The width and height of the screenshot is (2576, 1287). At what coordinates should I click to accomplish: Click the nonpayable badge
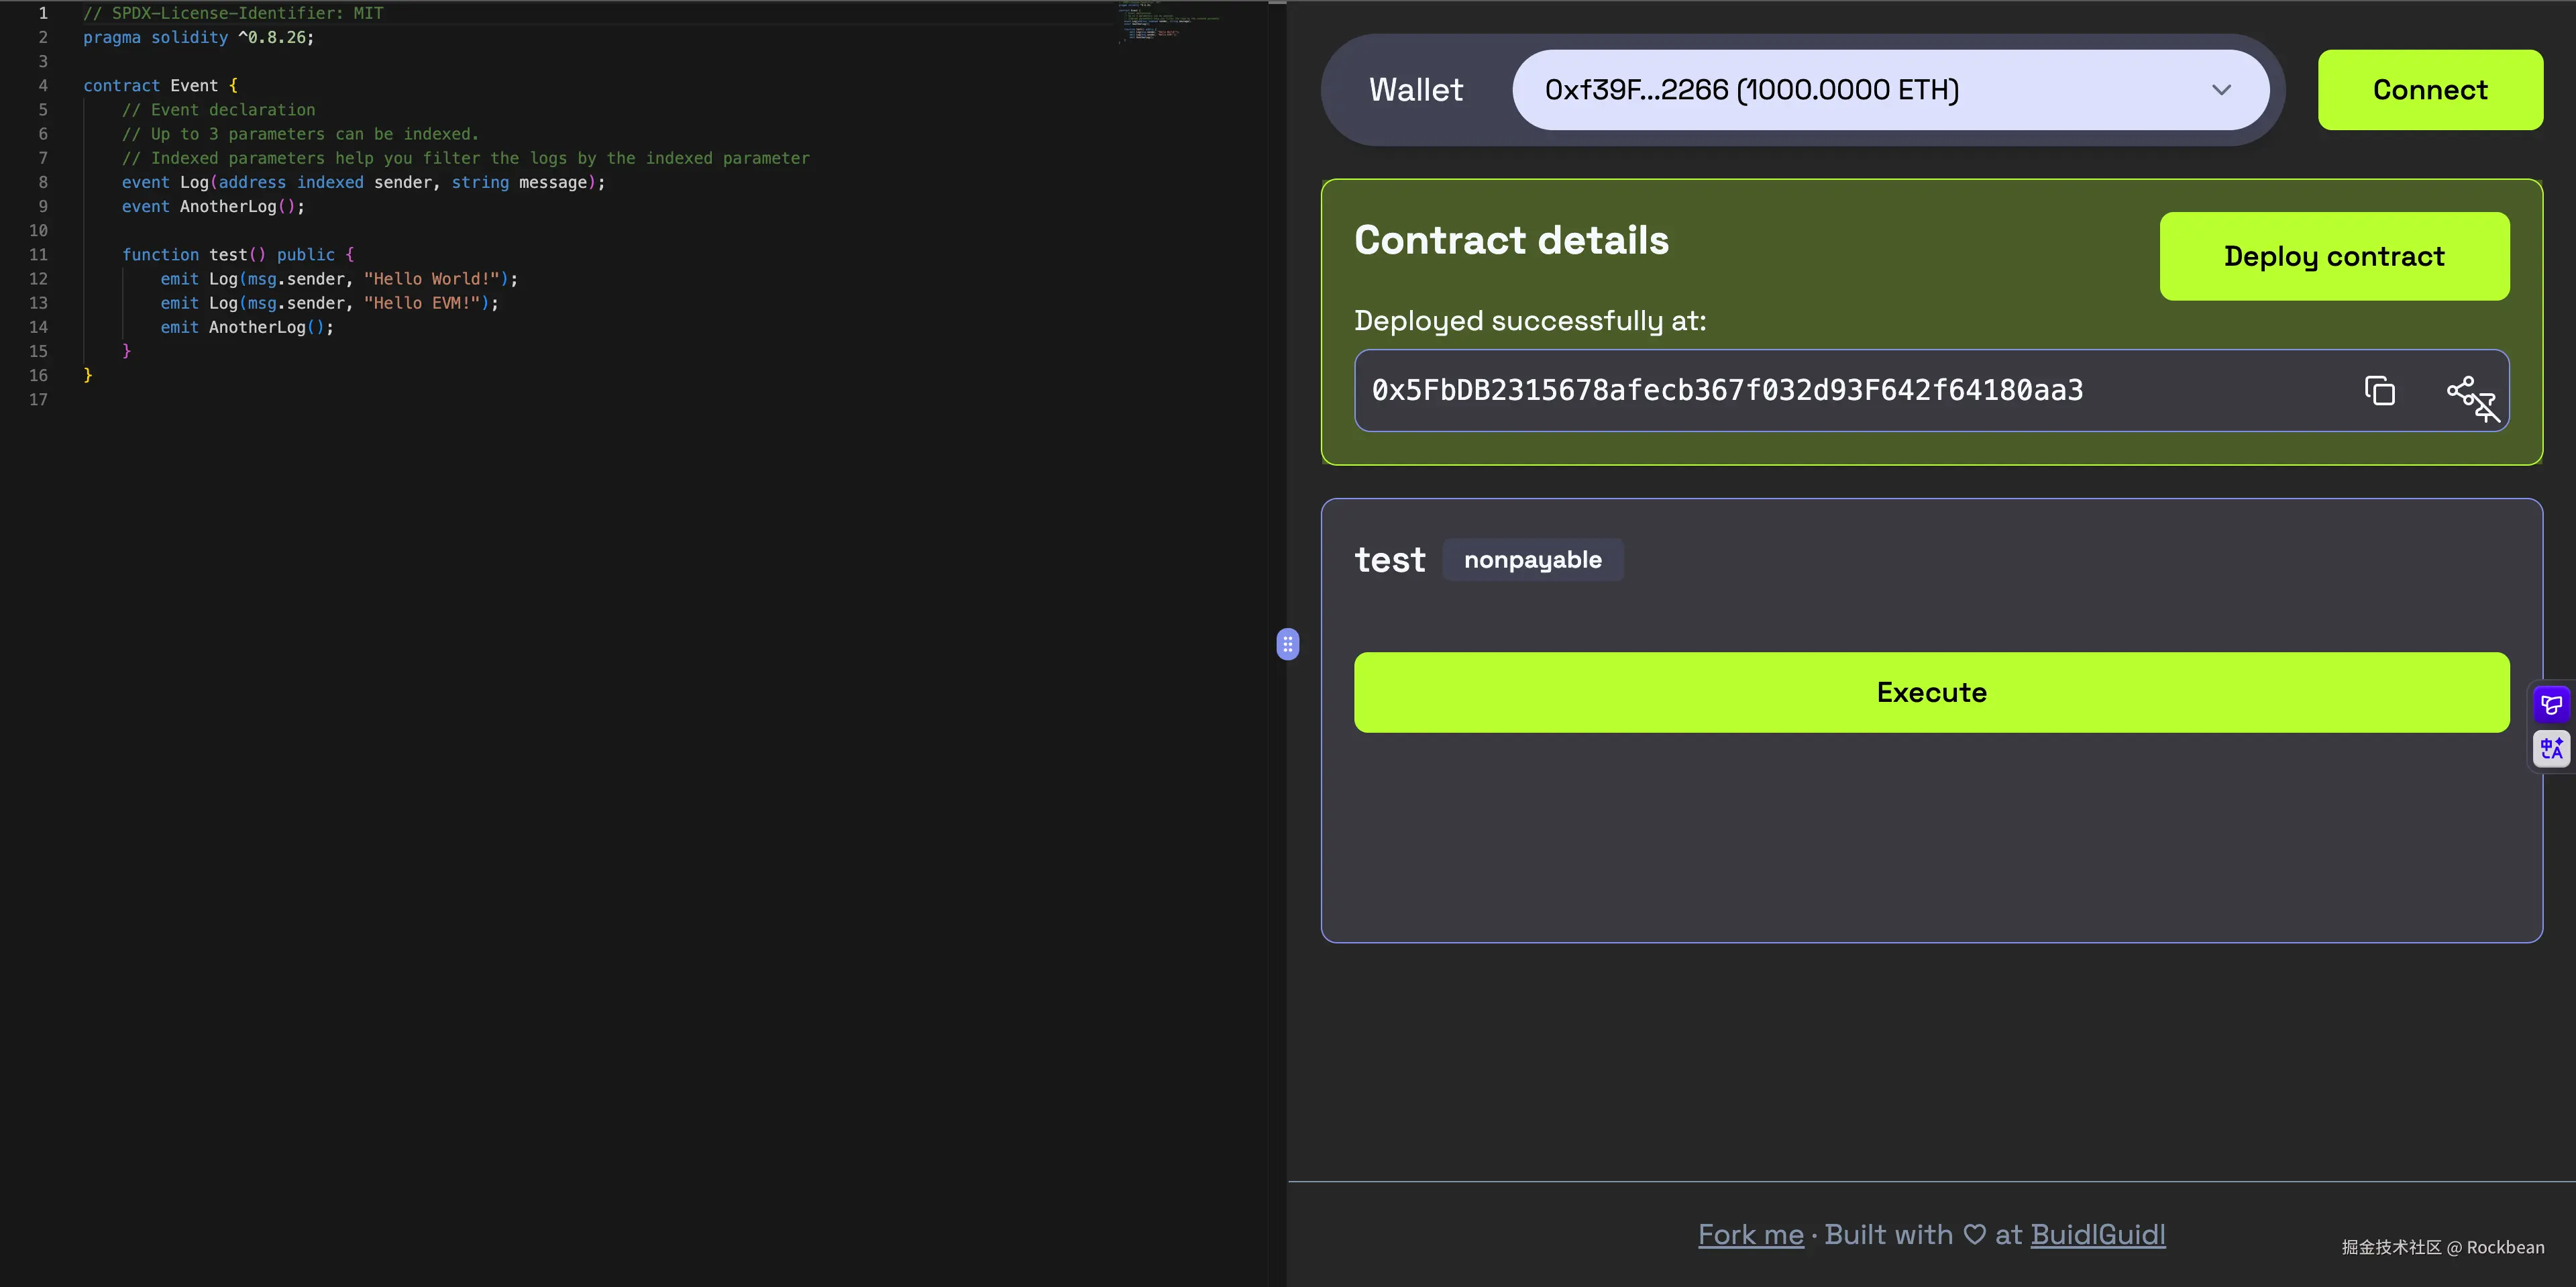pyautogui.click(x=1533, y=559)
